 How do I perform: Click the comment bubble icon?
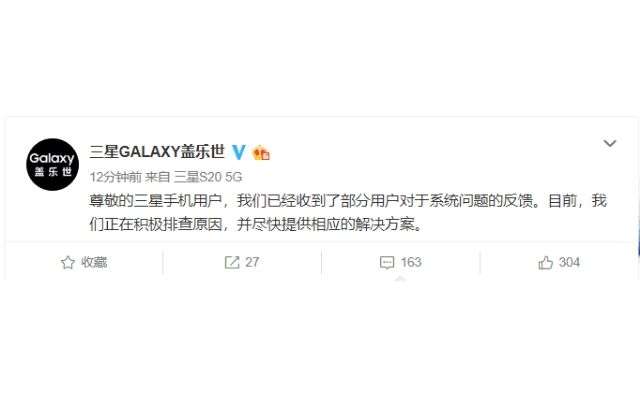[x=387, y=262]
